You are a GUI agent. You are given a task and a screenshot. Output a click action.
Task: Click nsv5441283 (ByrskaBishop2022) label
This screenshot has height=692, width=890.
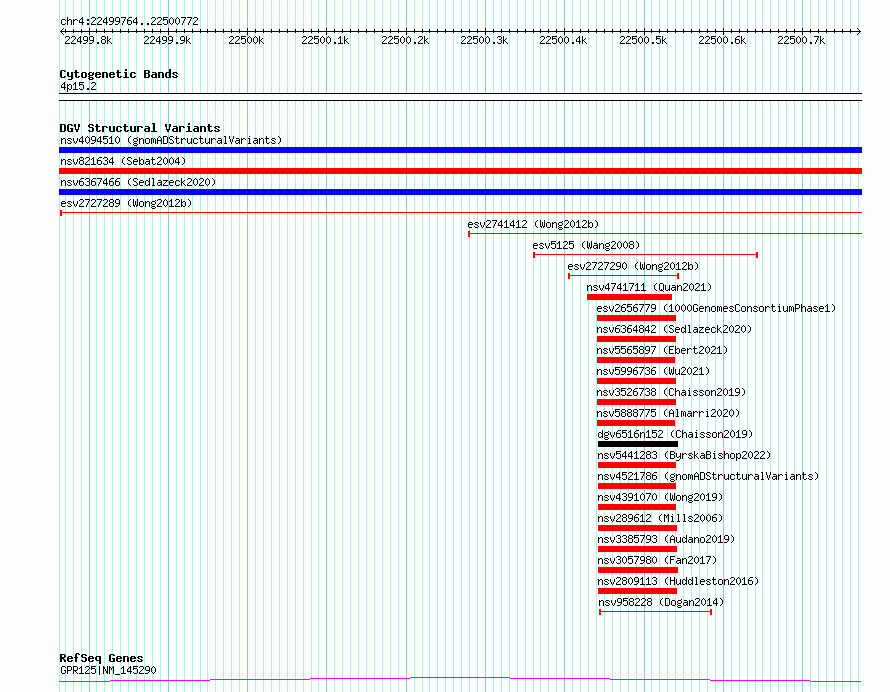(684, 455)
